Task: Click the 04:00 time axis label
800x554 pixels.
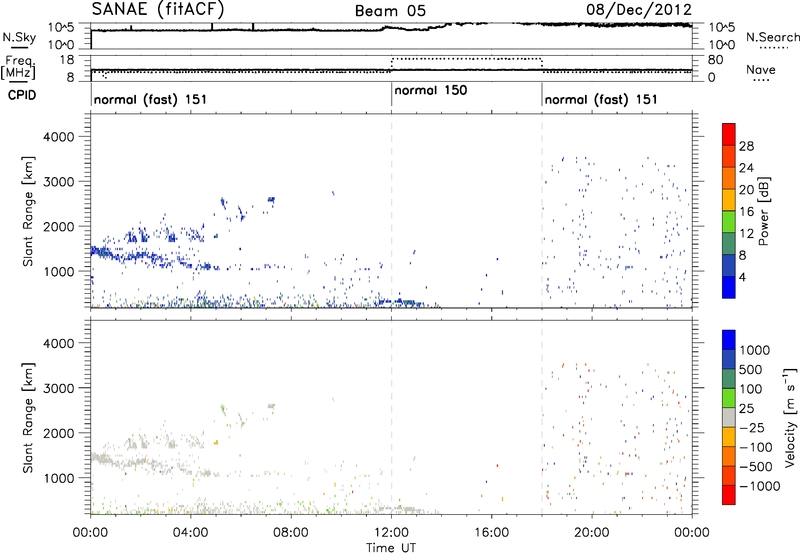Action: pyautogui.click(x=191, y=533)
